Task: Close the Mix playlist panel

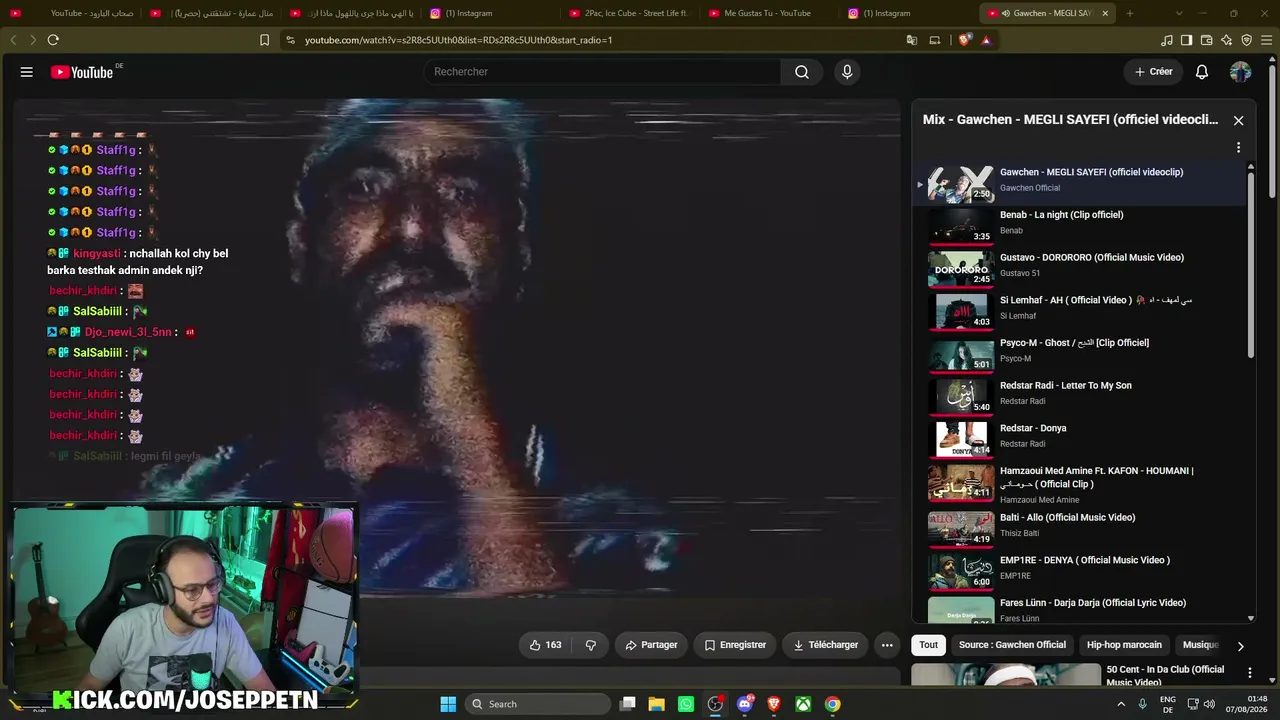Action: (x=1238, y=120)
